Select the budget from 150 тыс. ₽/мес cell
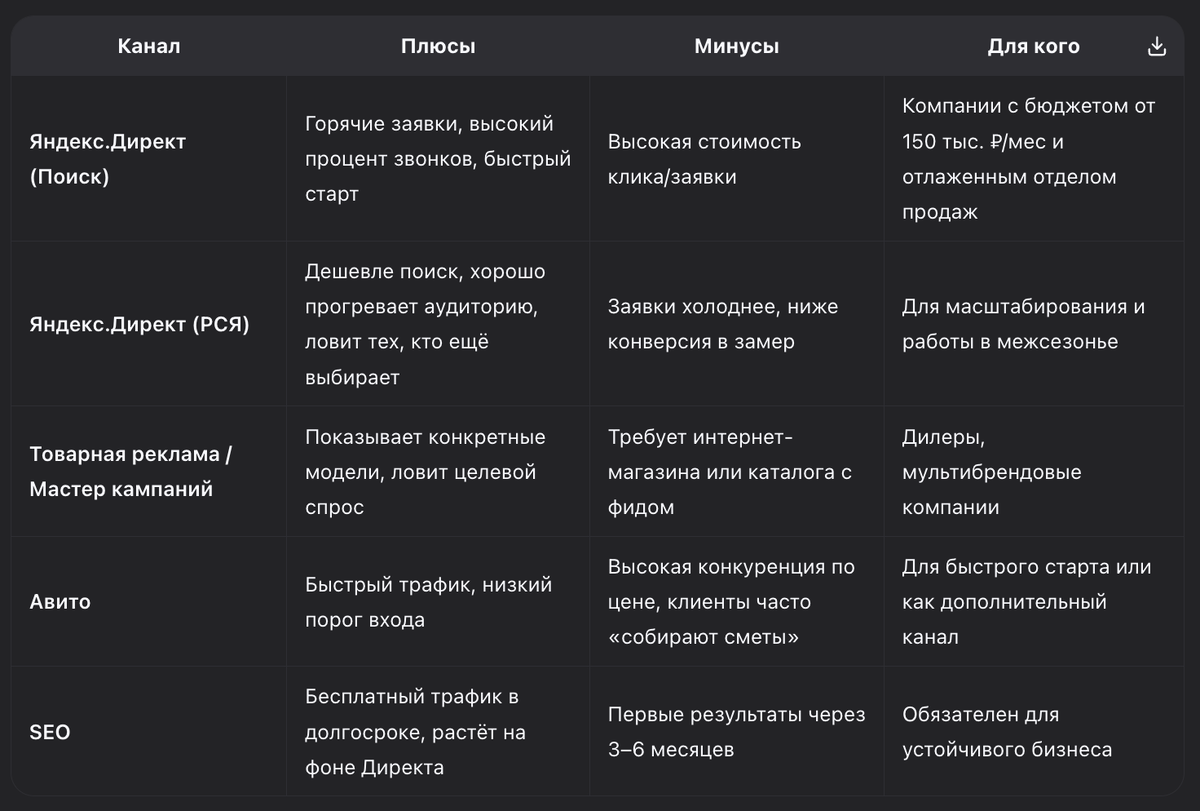Screen dimensions: 1200x811 [x=1028, y=159]
